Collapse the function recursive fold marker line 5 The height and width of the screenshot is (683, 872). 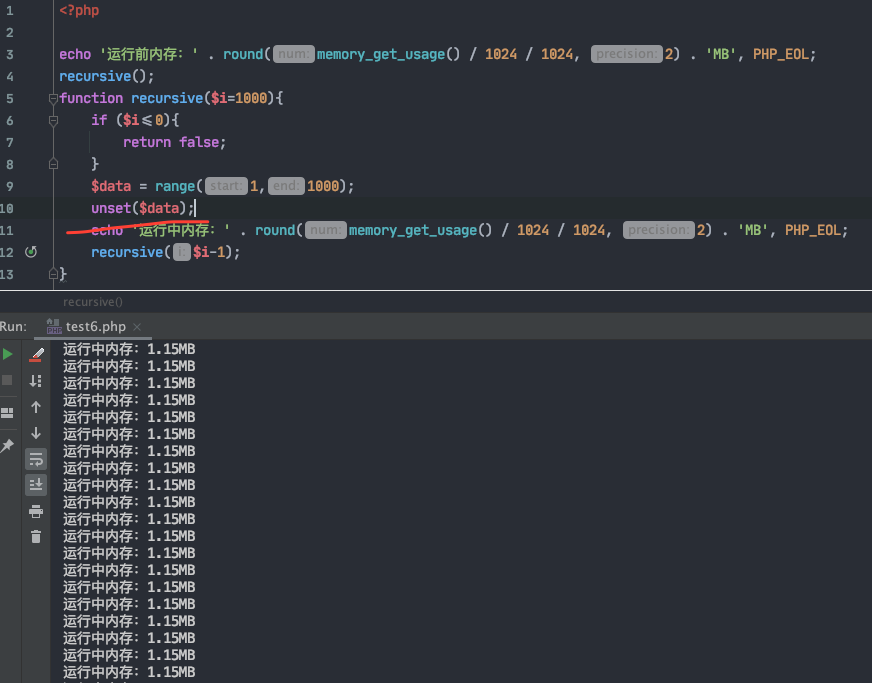click(53, 99)
